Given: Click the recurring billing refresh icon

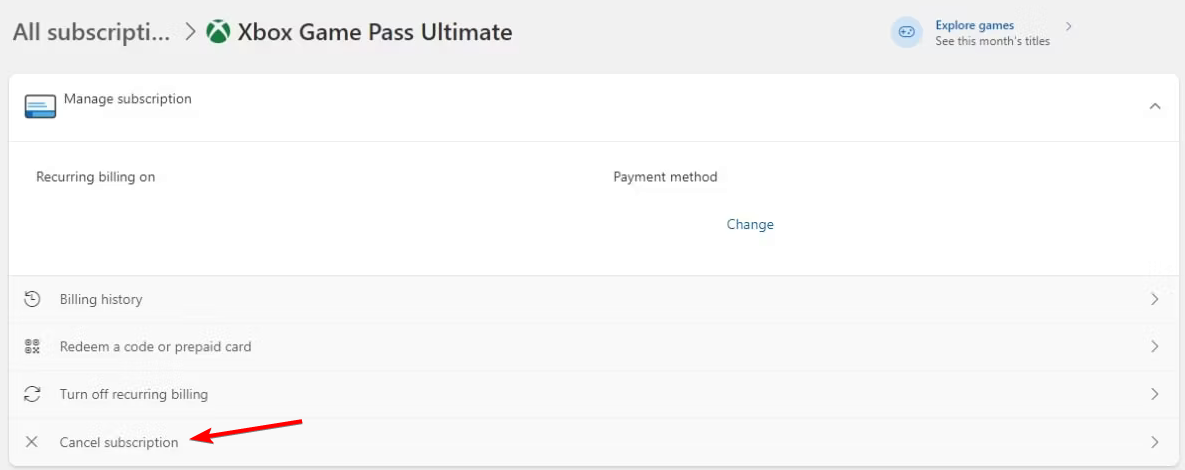Looking at the screenshot, I should click(32, 394).
